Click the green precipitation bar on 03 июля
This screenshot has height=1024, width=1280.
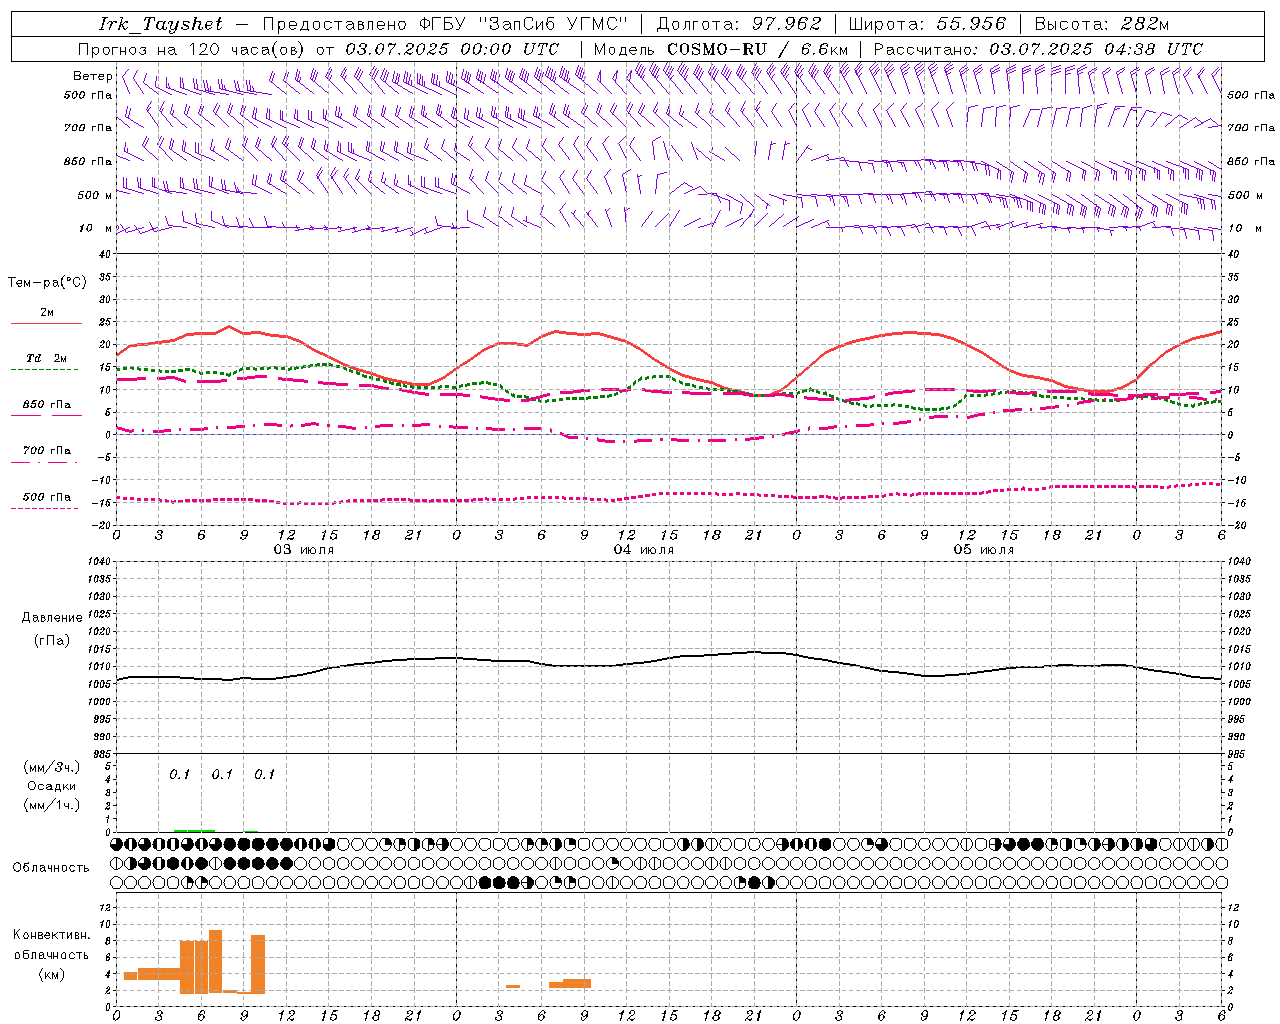pos(194,830)
